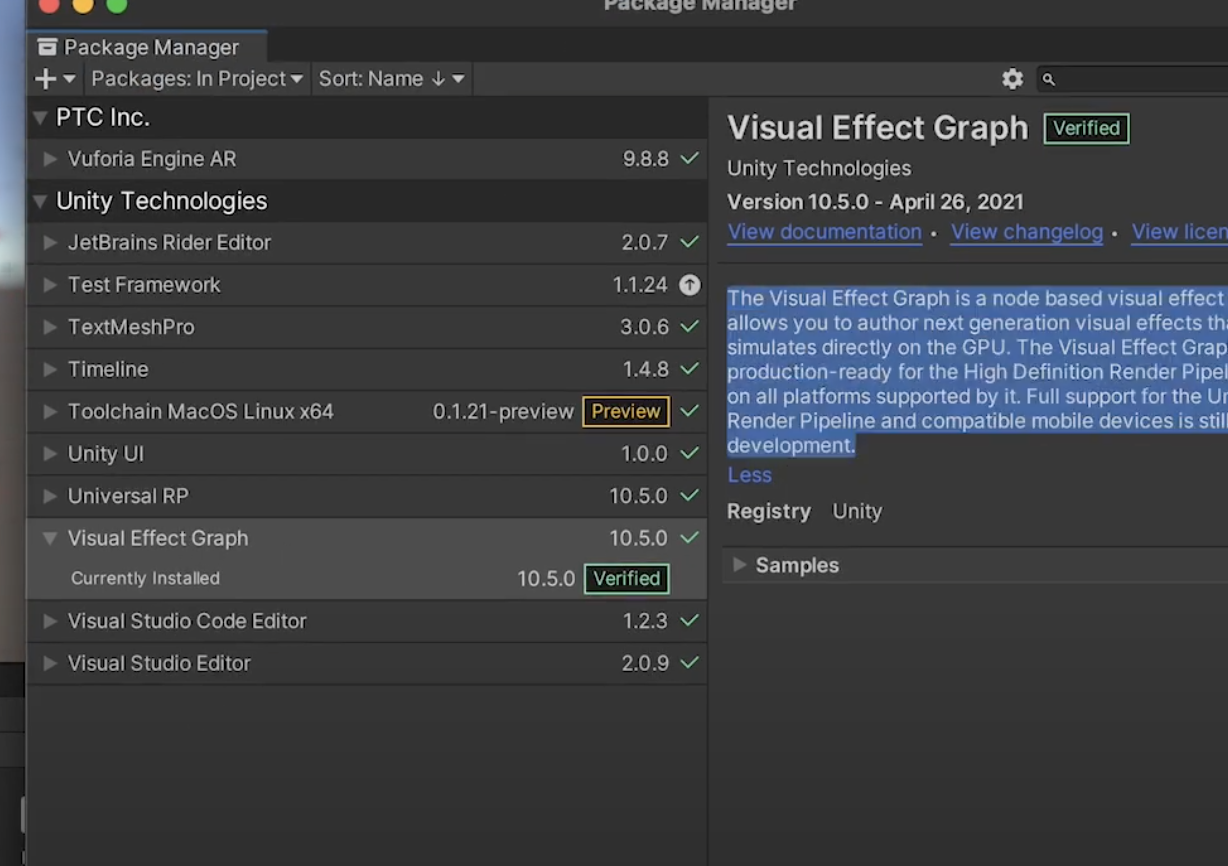Viewport: 1228px width, 866px height.
Task: Expand the TextMeshPro versions arrow
Action: click(x=49, y=327)
